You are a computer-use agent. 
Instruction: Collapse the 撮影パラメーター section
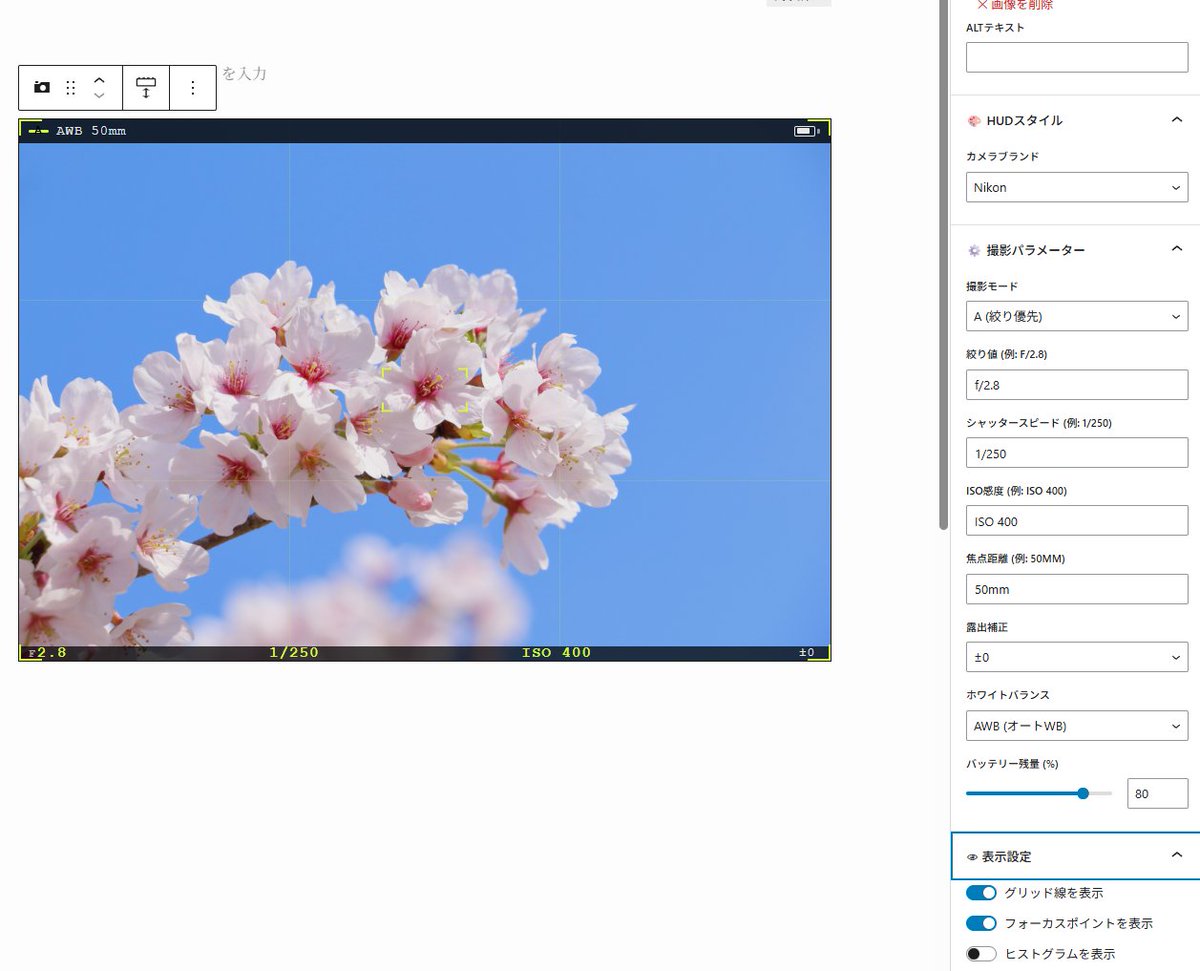pyautogui.click(x=1177, y=248)
